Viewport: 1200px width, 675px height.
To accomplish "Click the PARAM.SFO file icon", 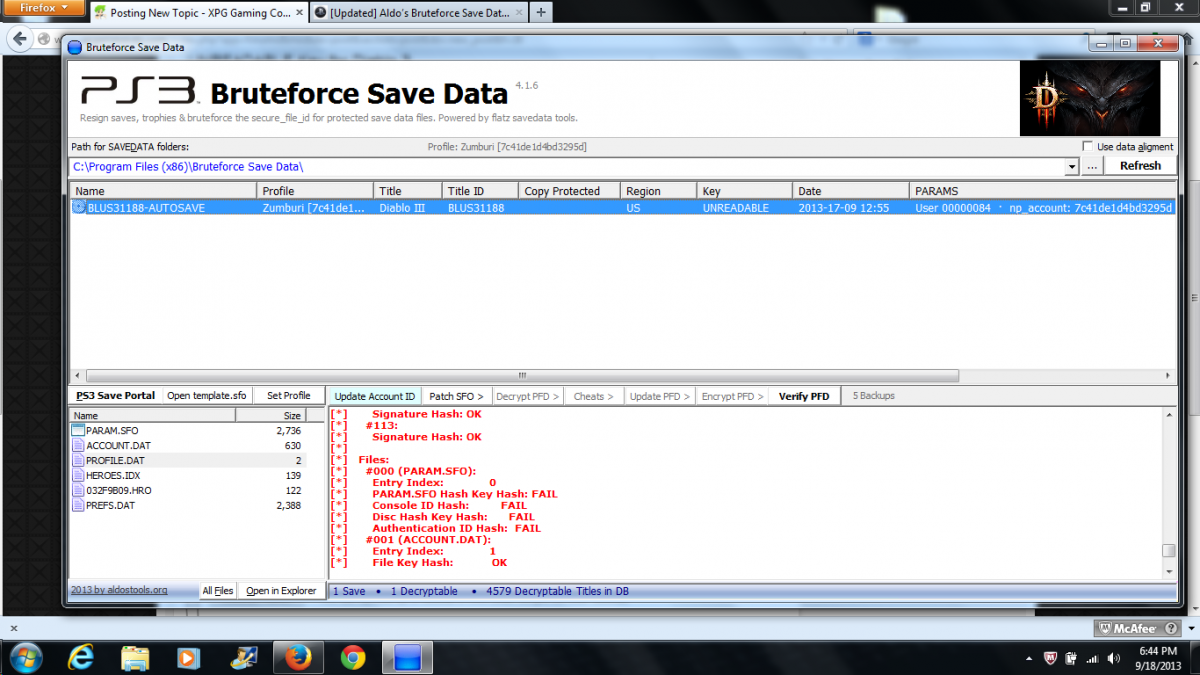I will (x=79, y=430).
